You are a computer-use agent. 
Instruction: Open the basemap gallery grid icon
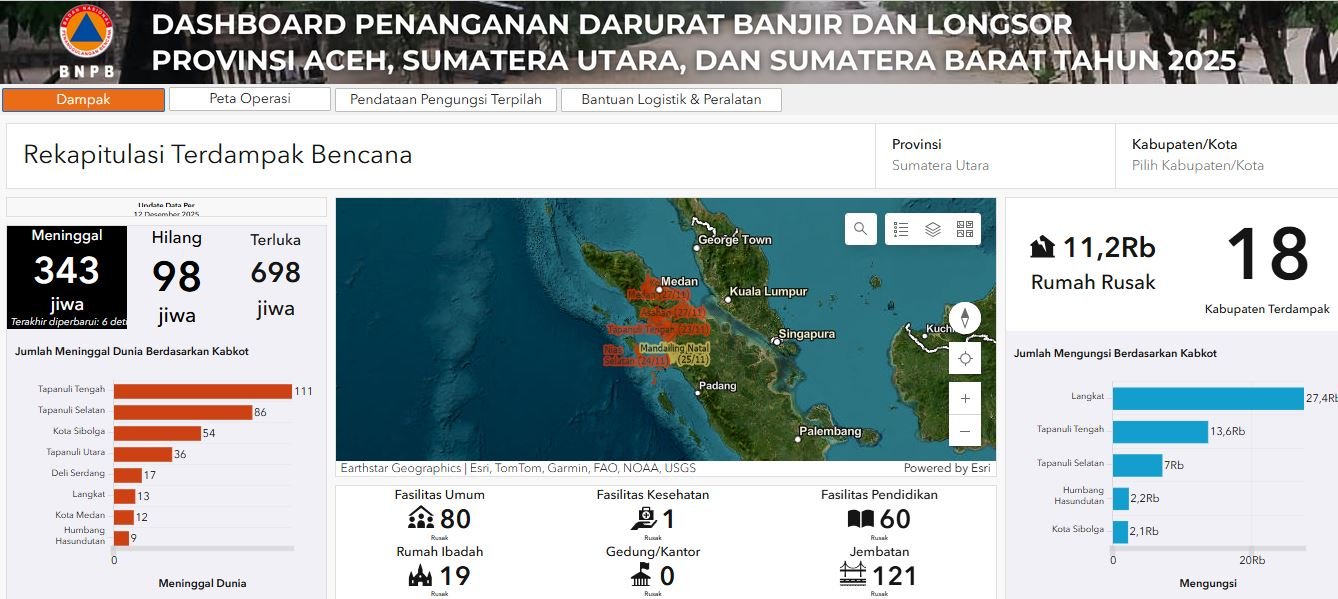point(964,229)
